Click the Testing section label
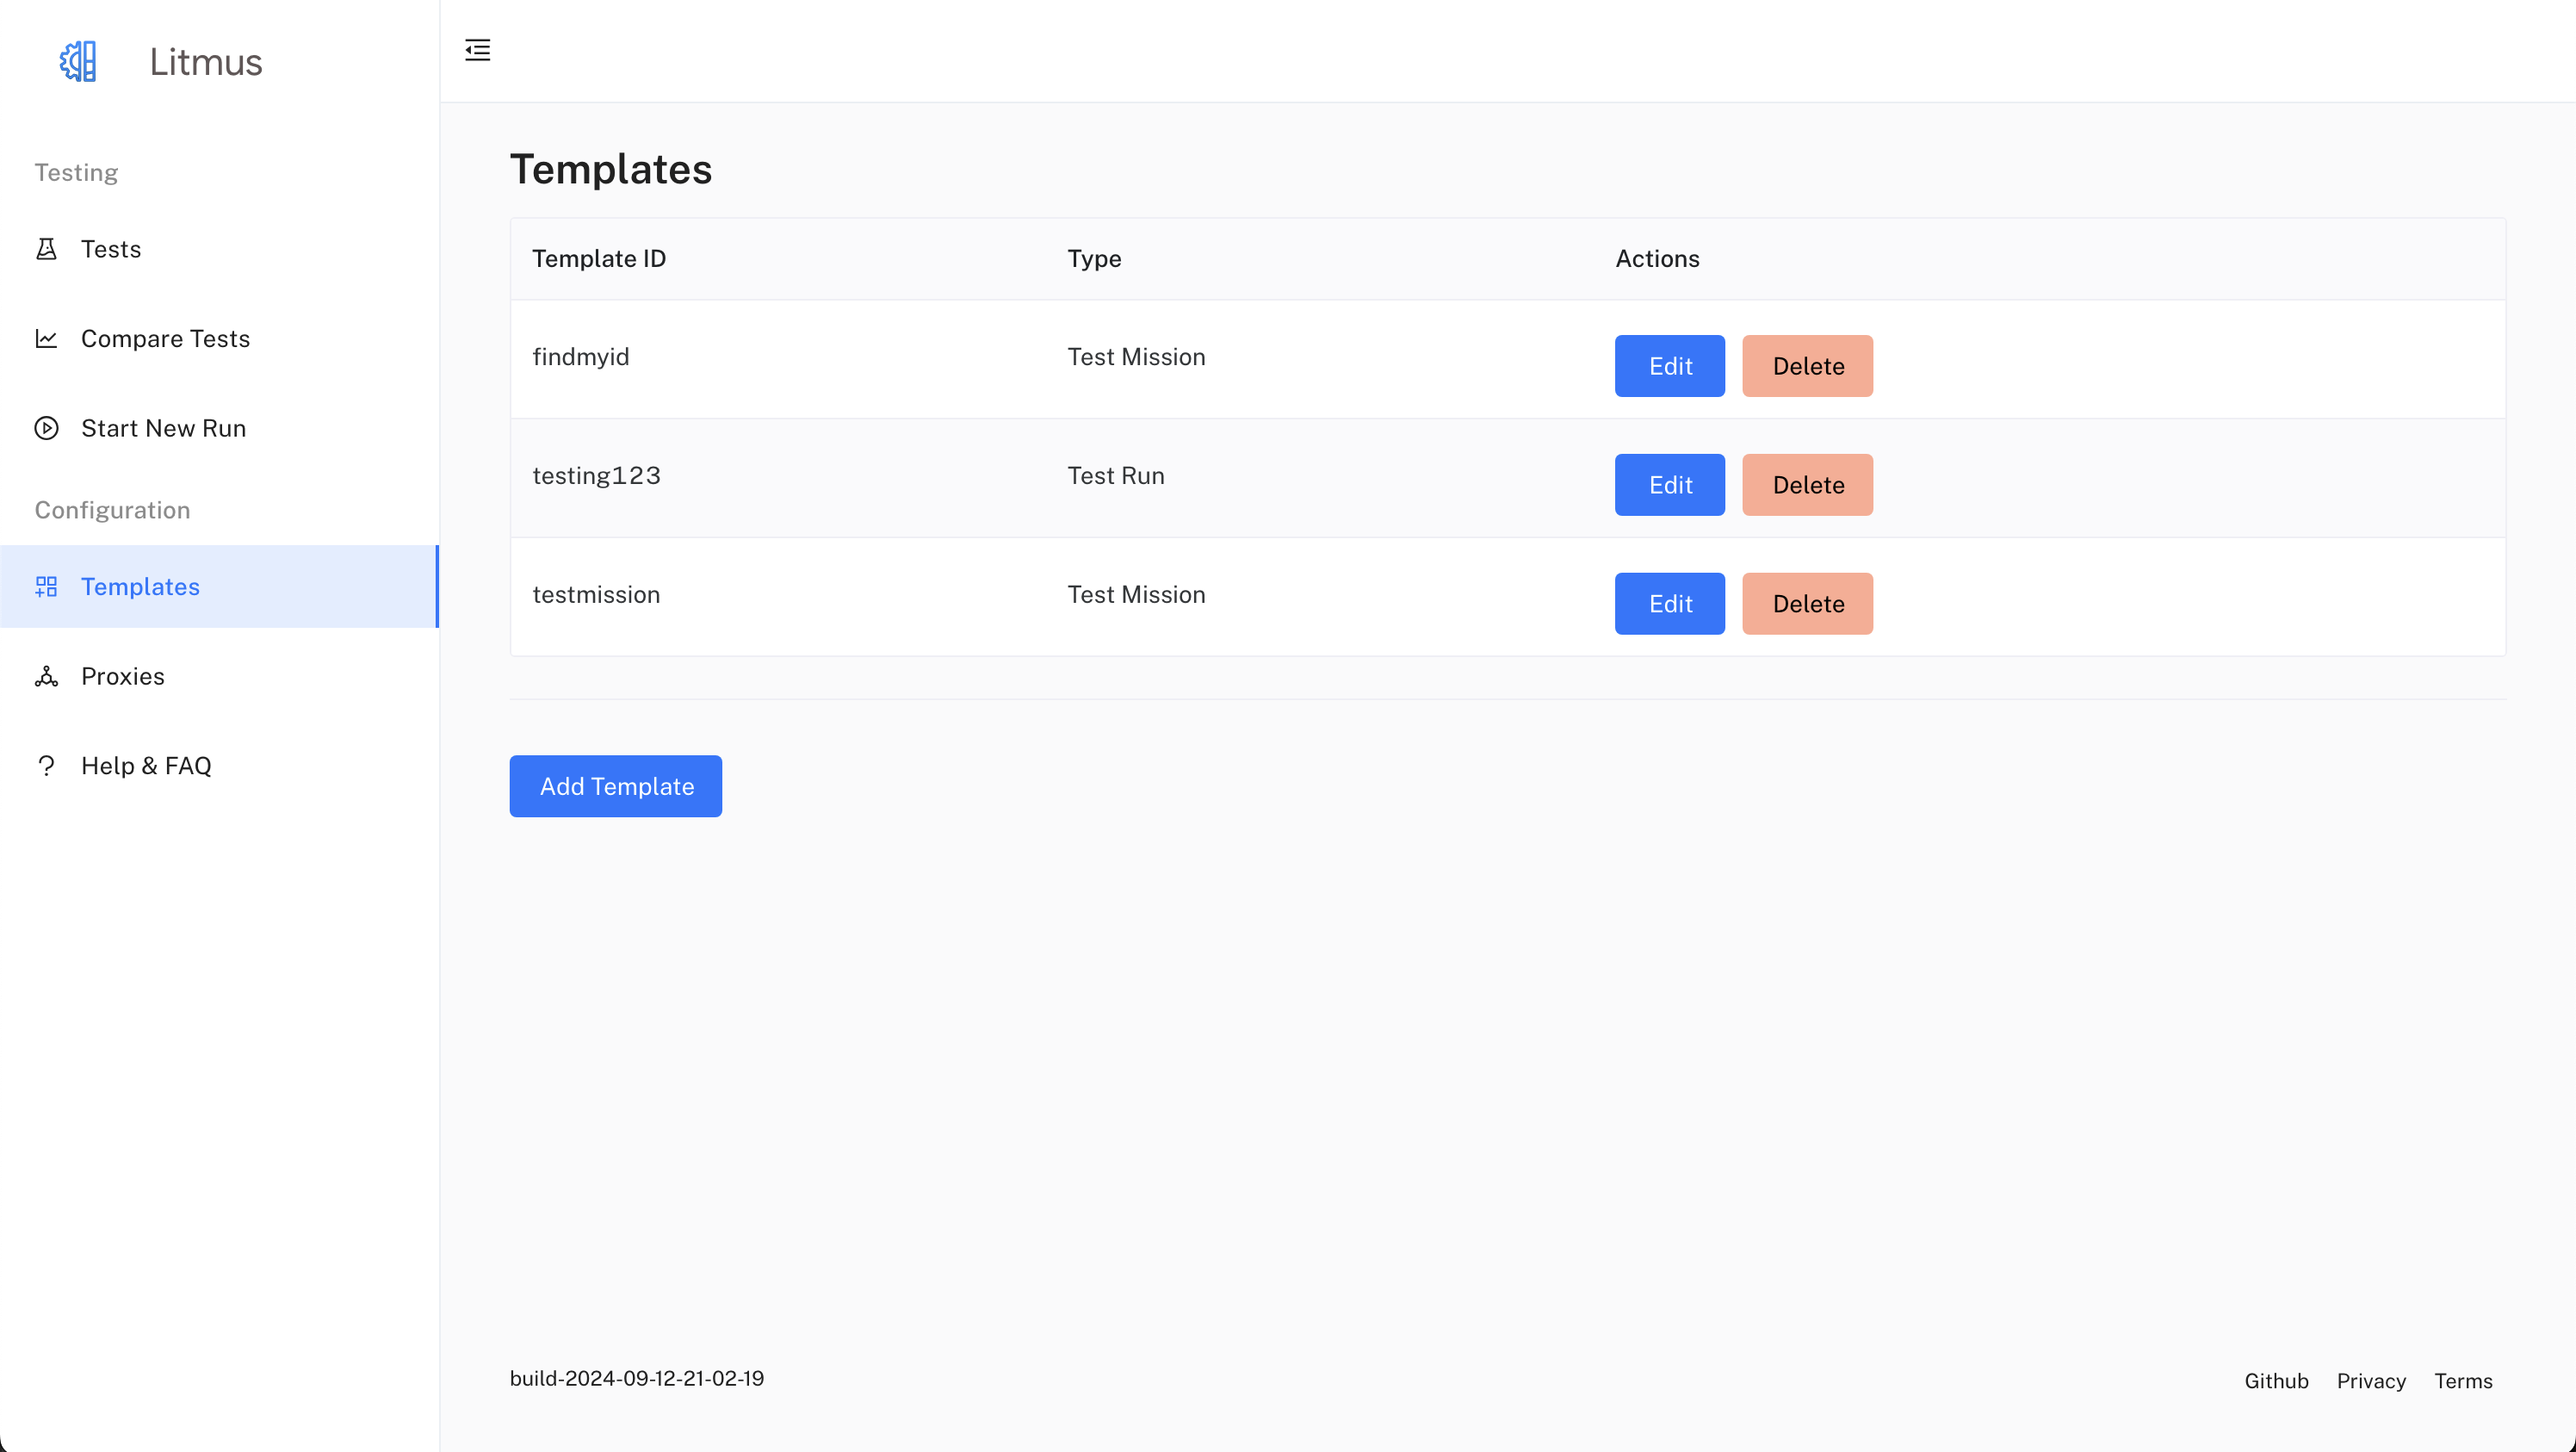2576x1452 pixels. [77, 173]
